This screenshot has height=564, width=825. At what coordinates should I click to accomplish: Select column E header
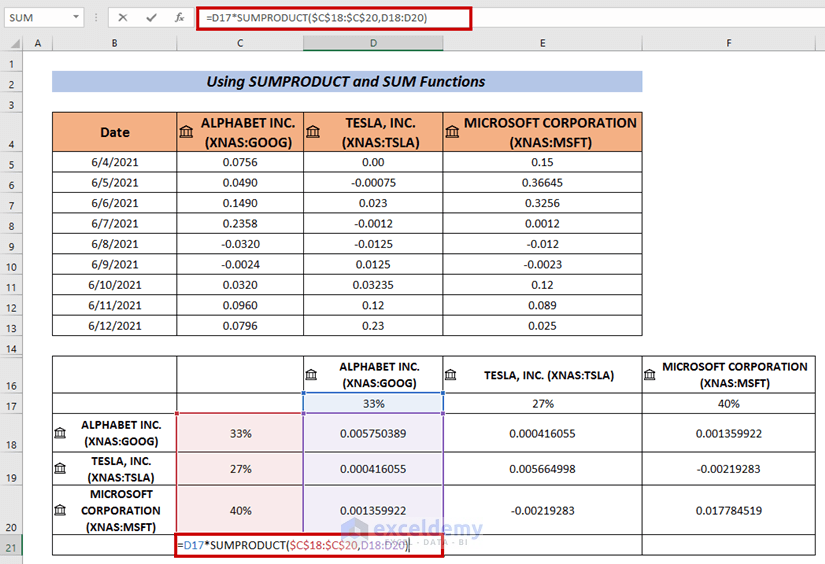tap(542, 43)
